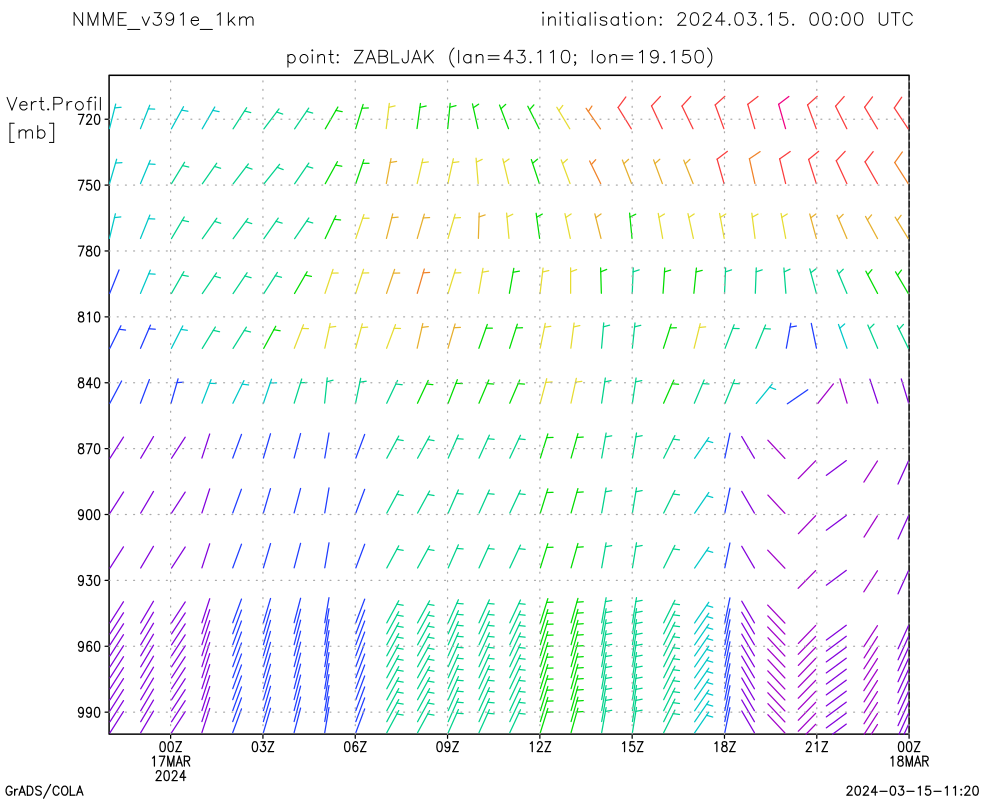1000x800 pixels.
Task: Click the 990 pressure level label
Action: tap(89, 713)
